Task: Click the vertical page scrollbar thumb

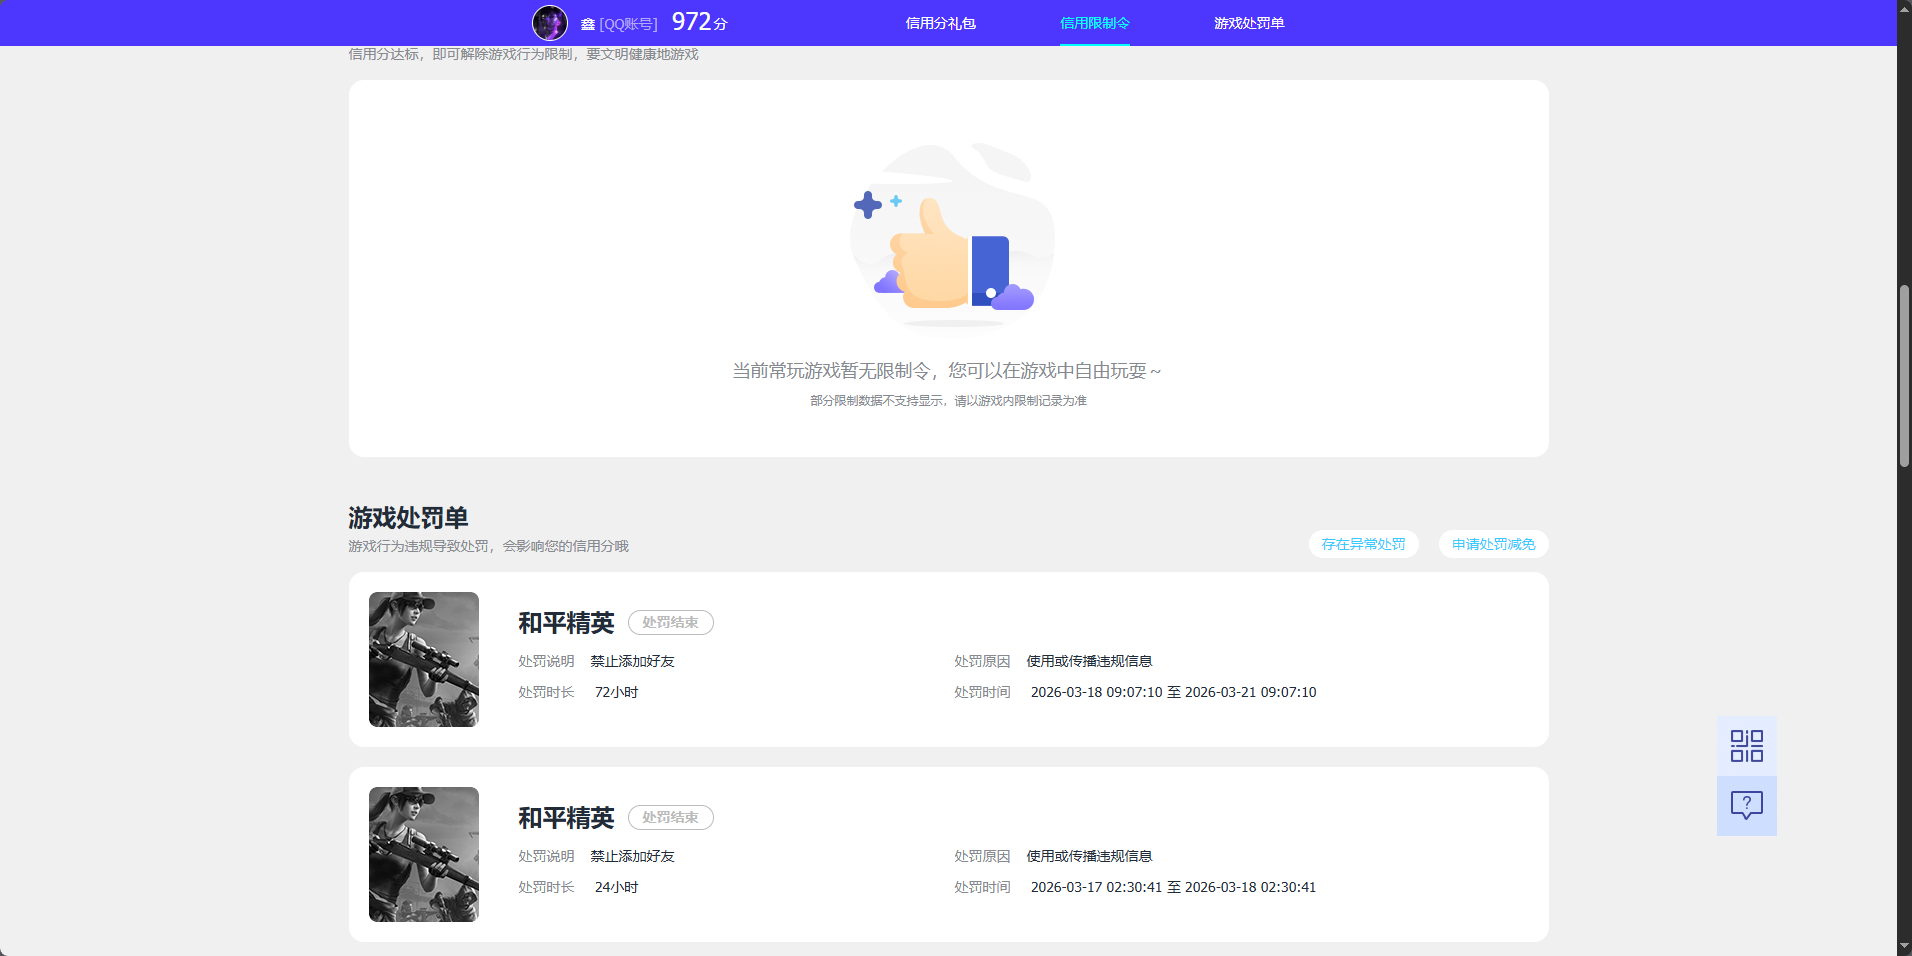Action: tap(1904, 376)
